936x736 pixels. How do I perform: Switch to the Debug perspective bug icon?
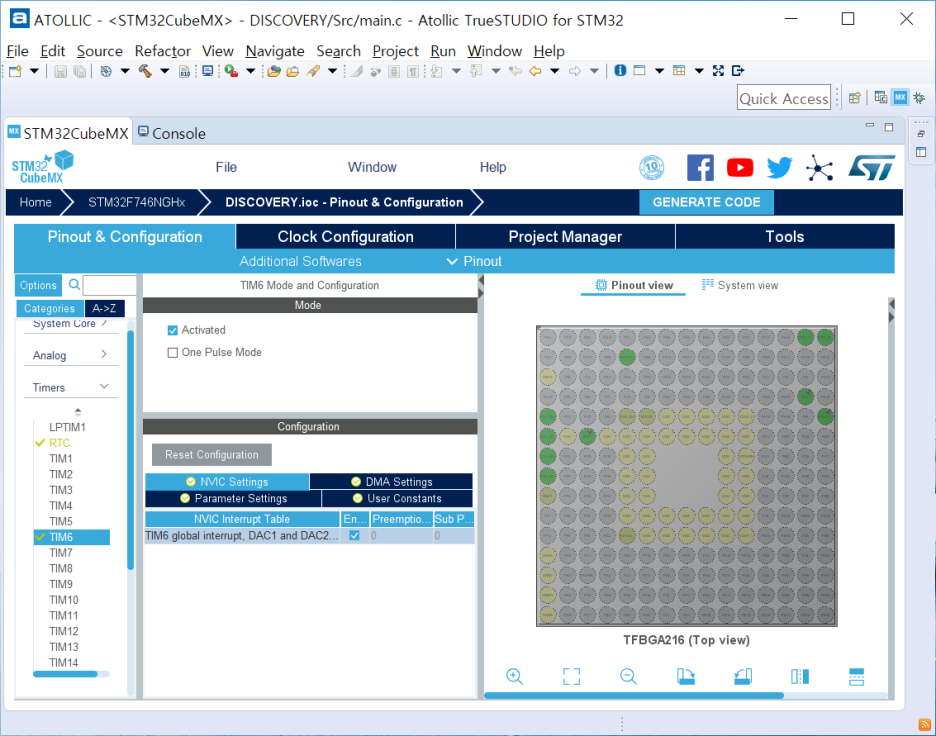[919, 97]
